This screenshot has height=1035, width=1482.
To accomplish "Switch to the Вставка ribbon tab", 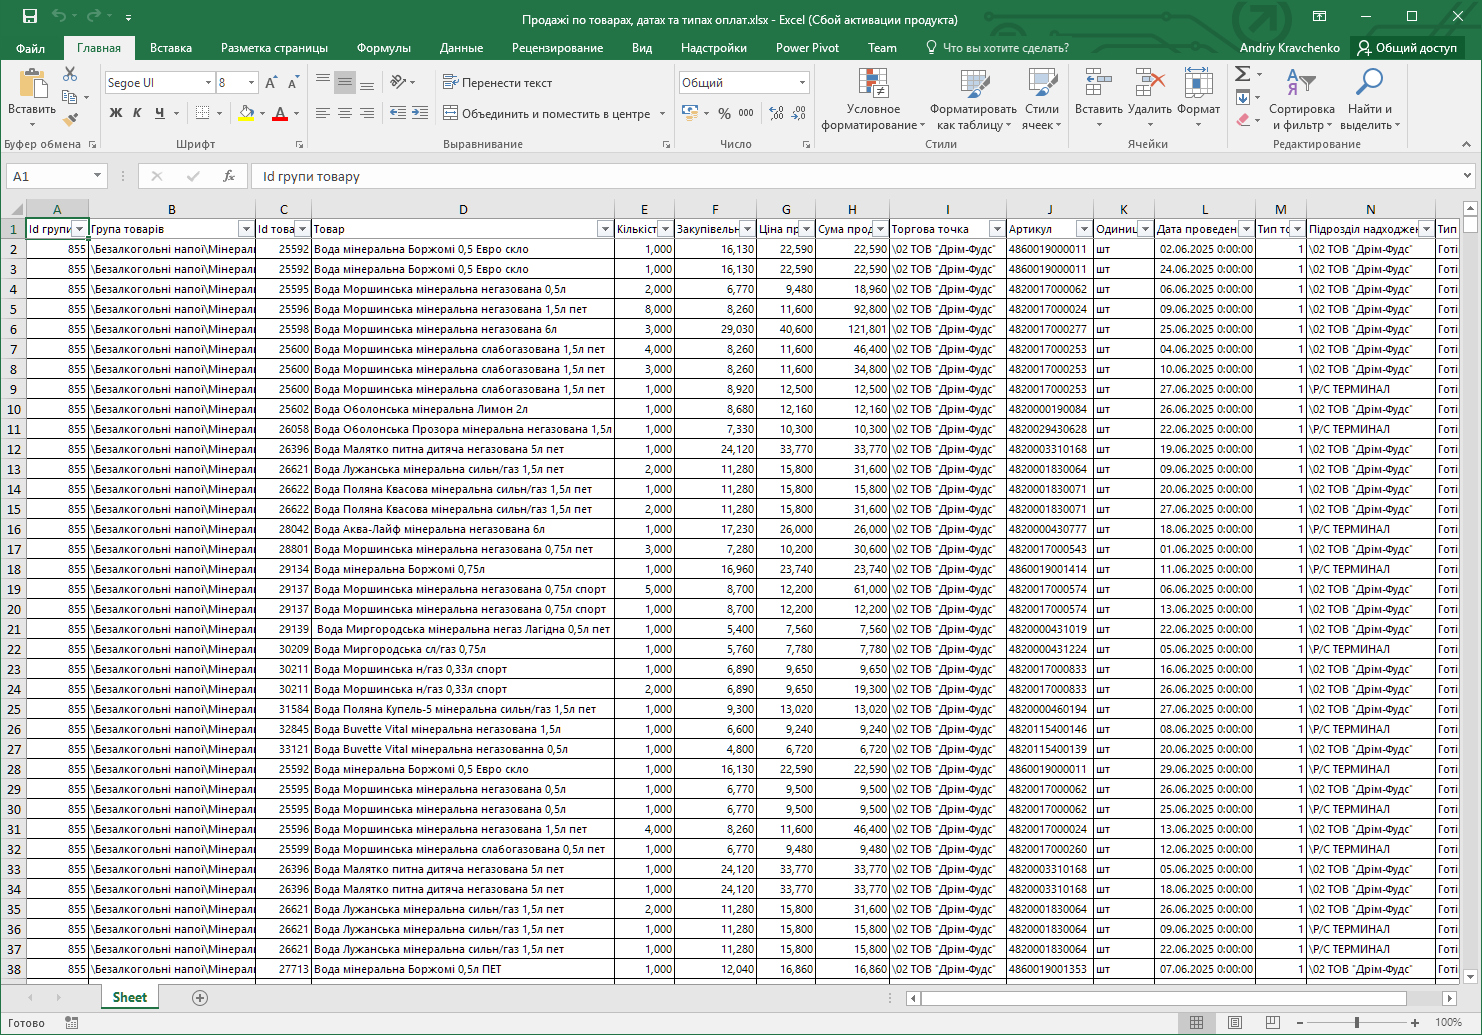I will tap(171, 48).
